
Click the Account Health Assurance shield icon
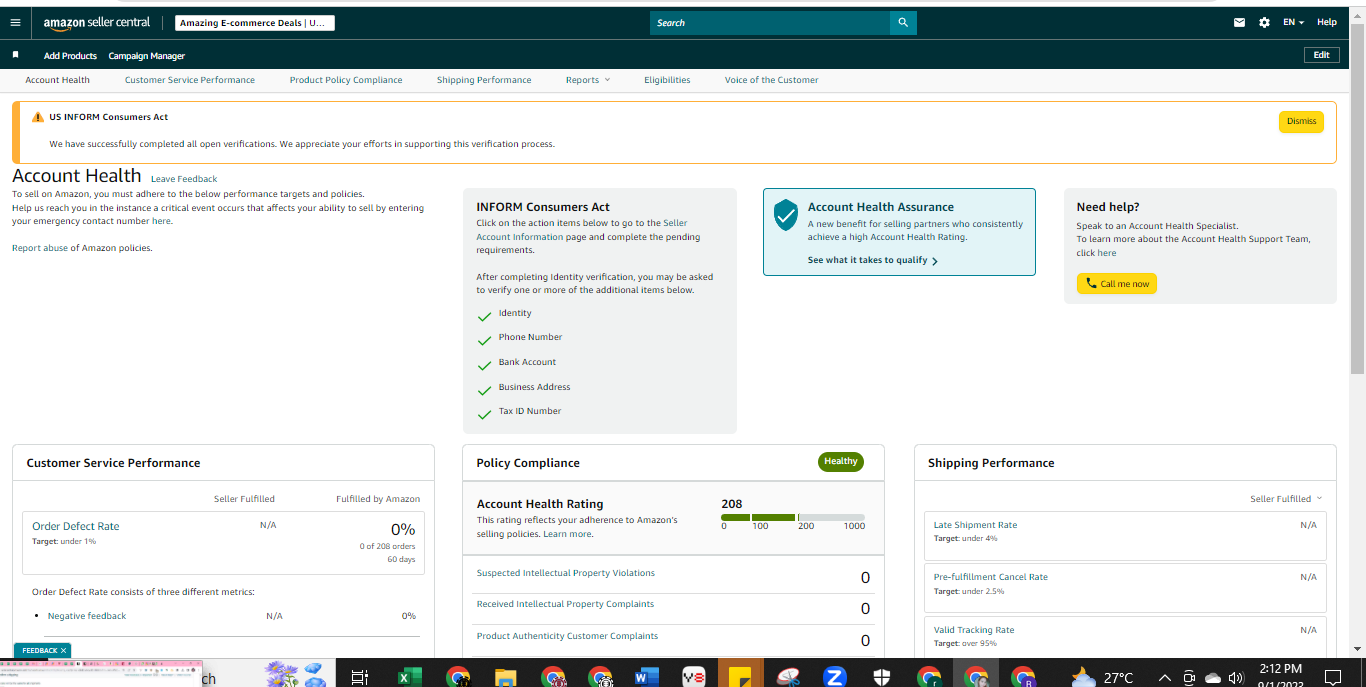tap(786, 215)
